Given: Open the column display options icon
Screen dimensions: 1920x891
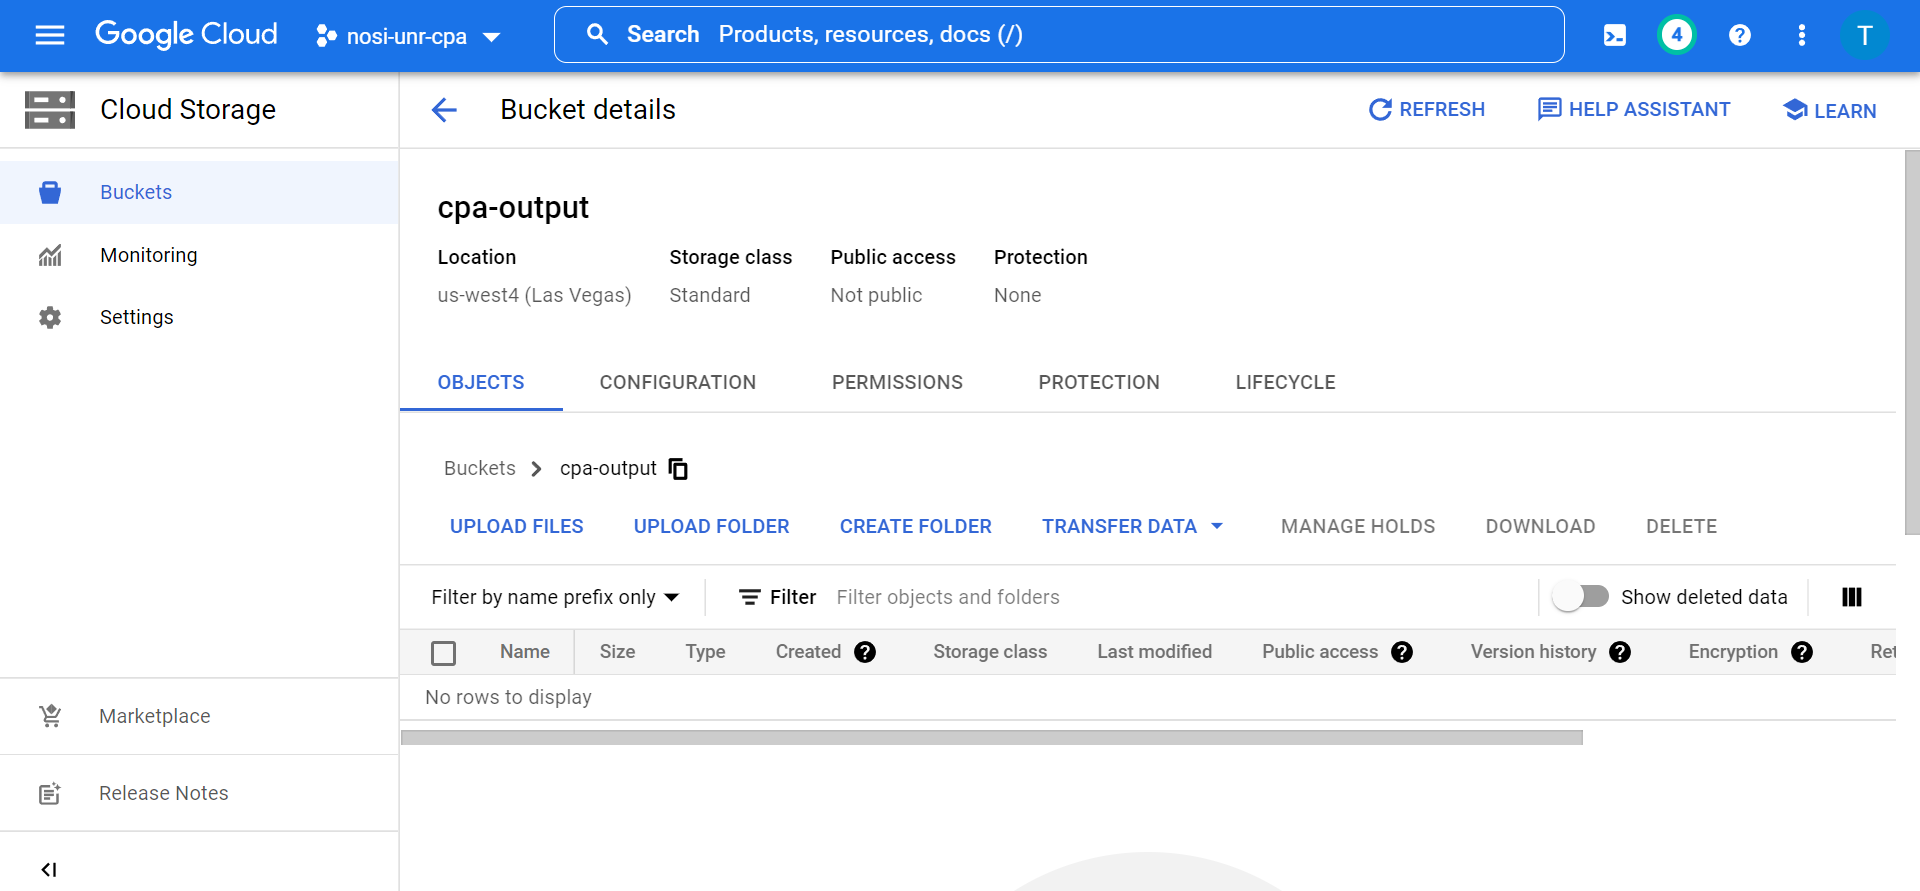Looking at the screenshot, I should click(x=1852, y=597).
